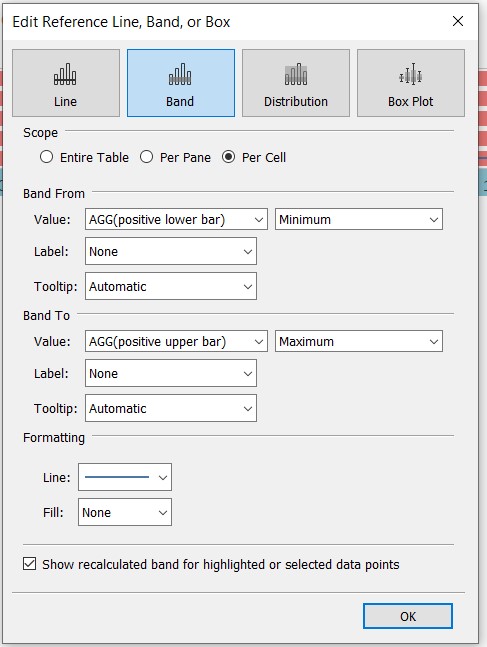The height and width of the screenshot is (647, 487).
Task: Choose the Distribution icon button
Action: click(296, 83)
